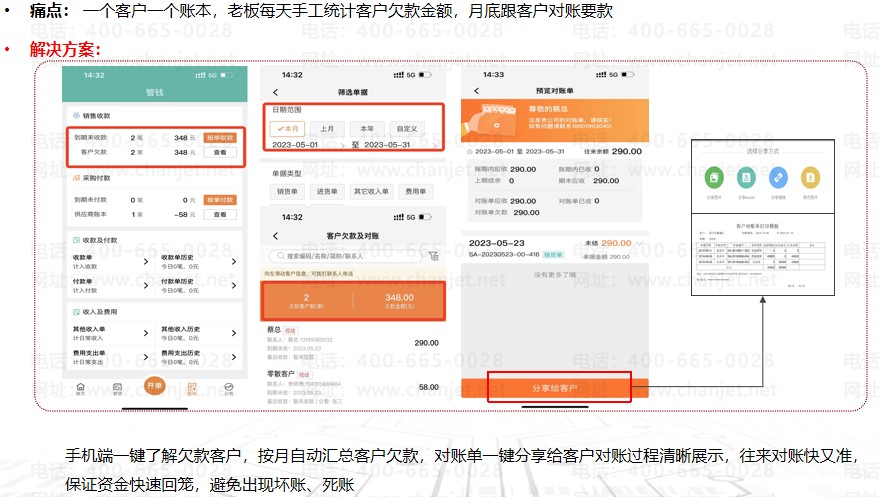Tap the SA-20230523-00-416 document number
This screenshot has height=497, width=881.
[x=504, y=255]
